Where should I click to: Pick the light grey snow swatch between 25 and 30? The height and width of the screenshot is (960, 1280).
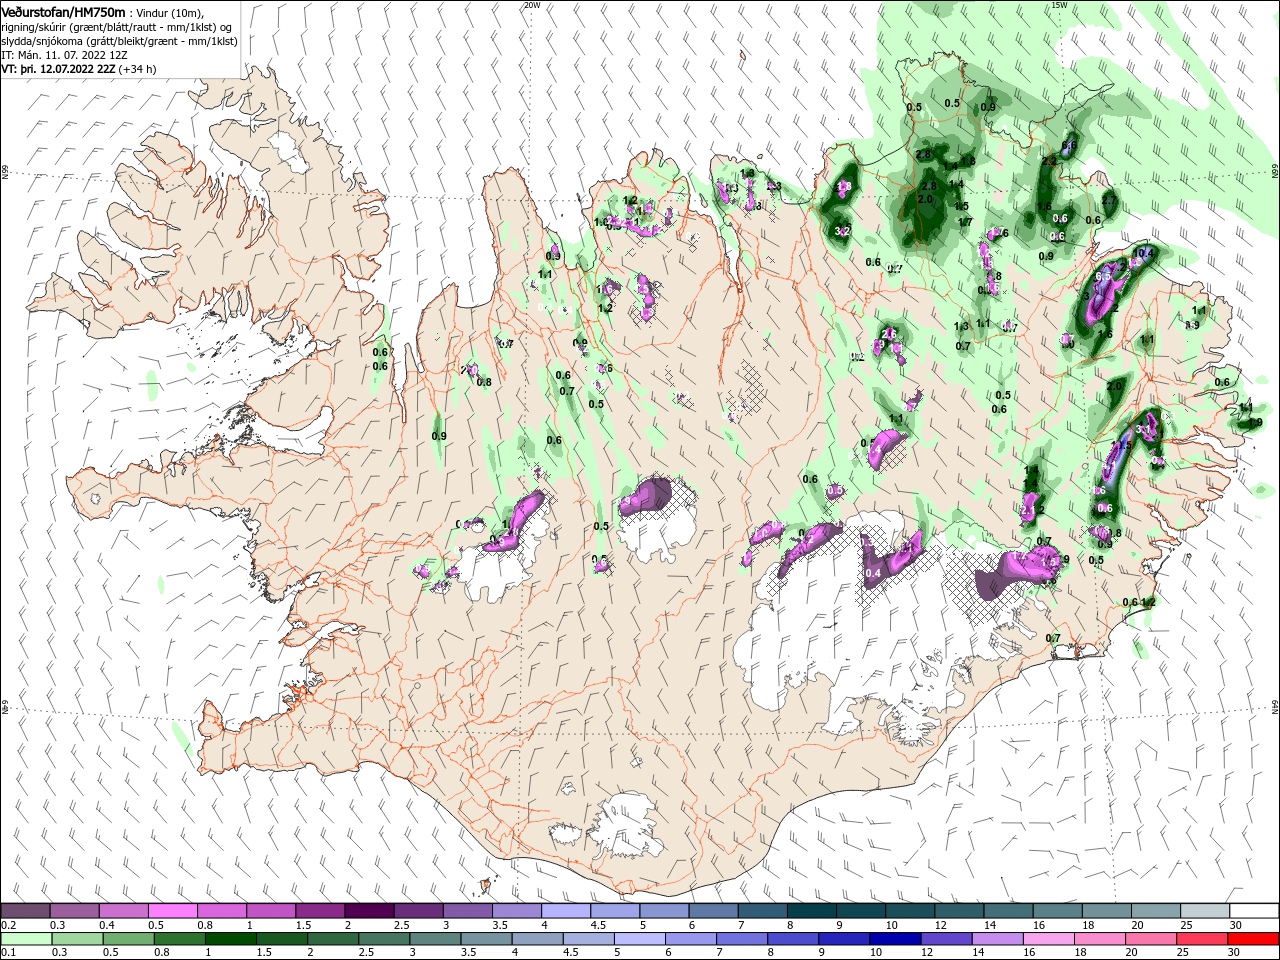click(x=1205, y=911)
